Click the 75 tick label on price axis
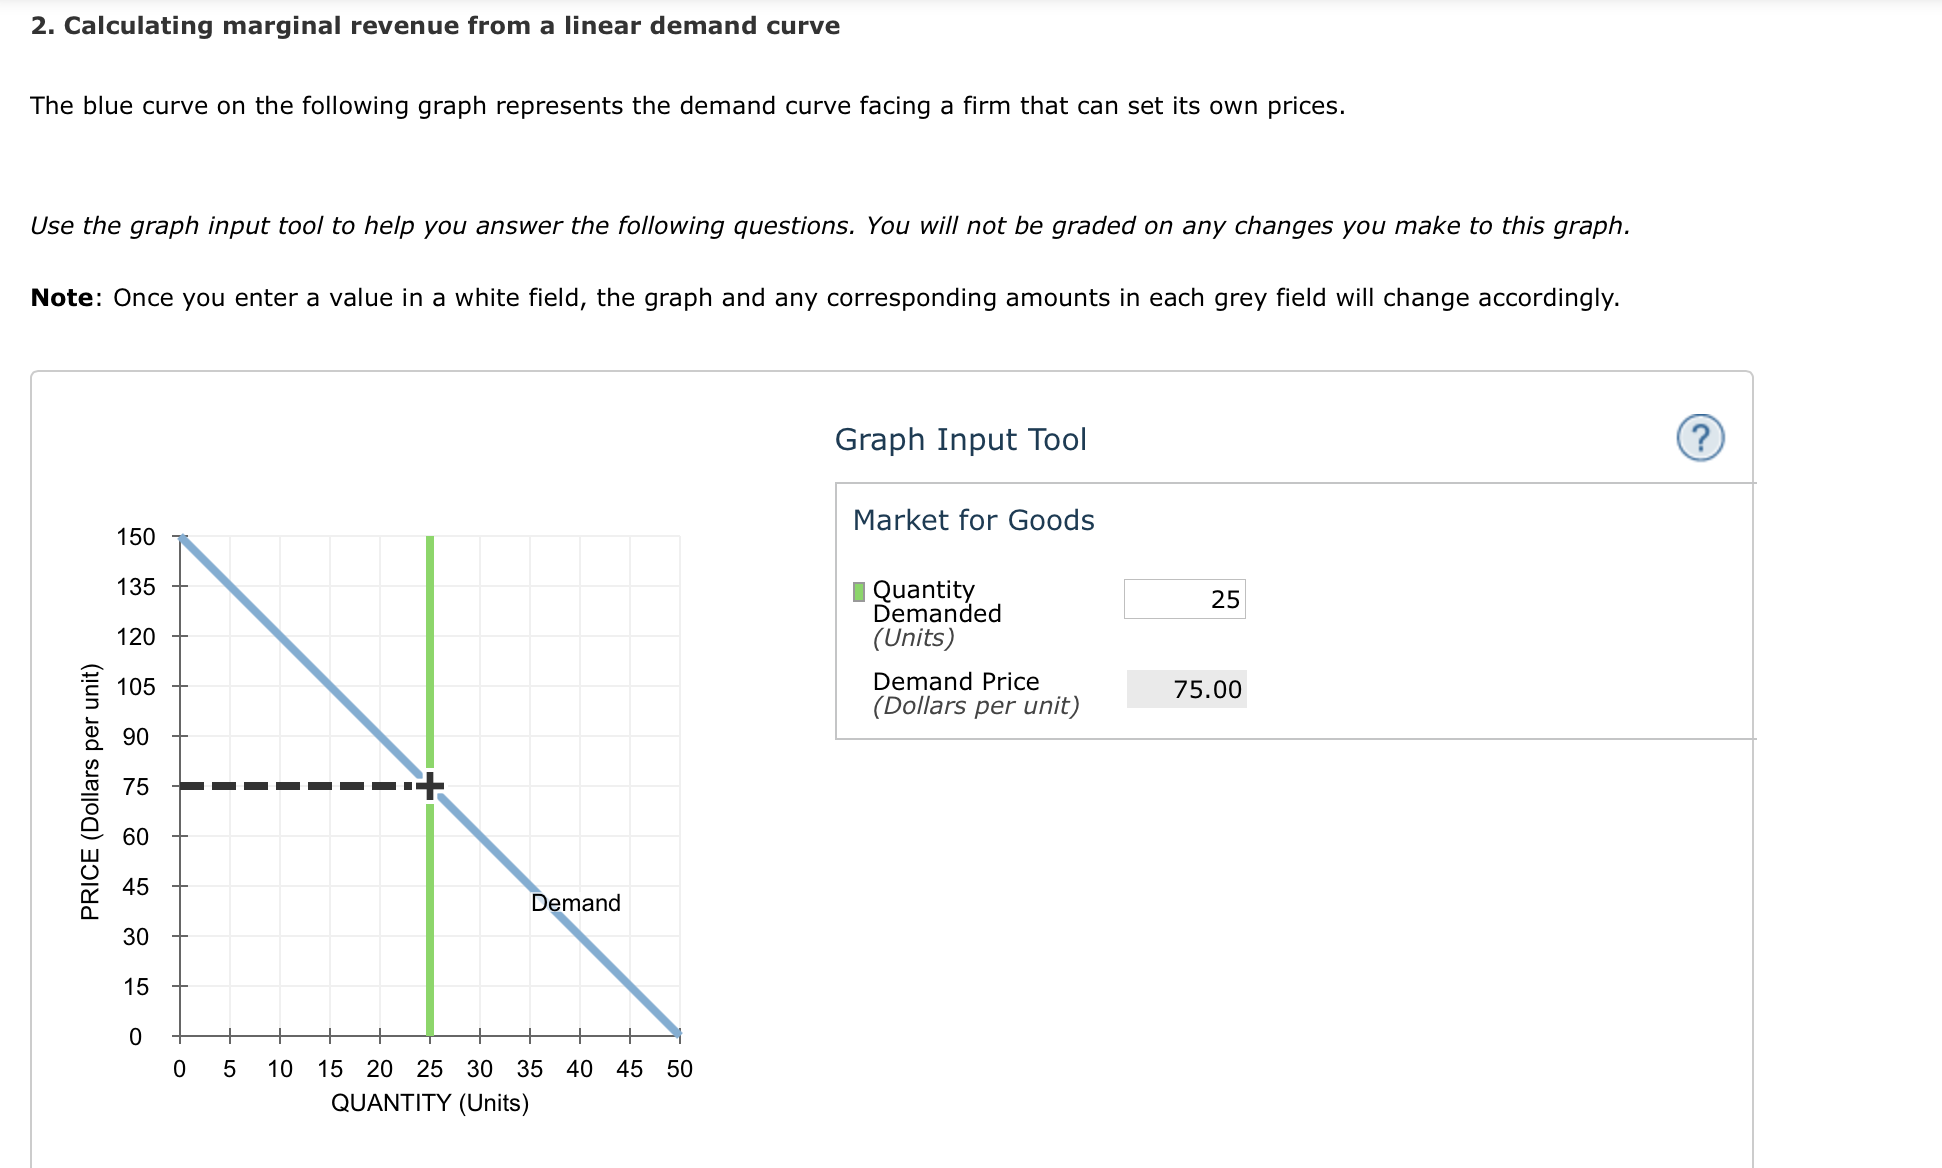This screenshot has height=1168, width=1942. pyautogui.click(x=136, y=787)
